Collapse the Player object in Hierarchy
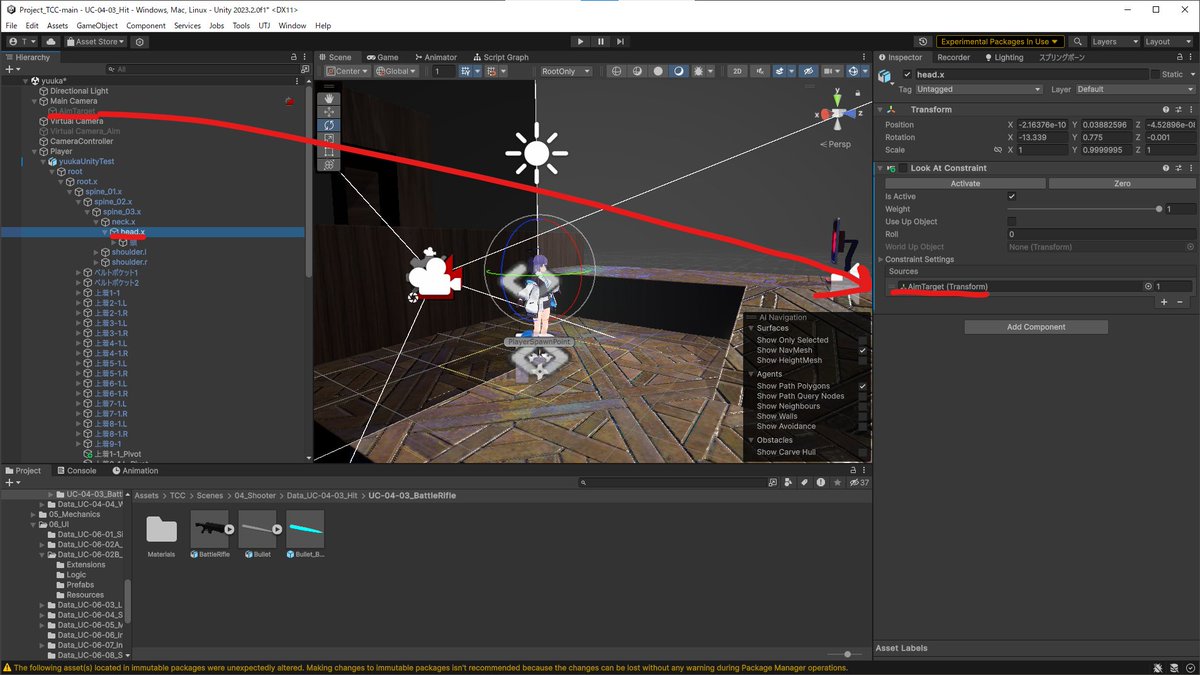Screen dimensions: 1200x675 point(35,151)
